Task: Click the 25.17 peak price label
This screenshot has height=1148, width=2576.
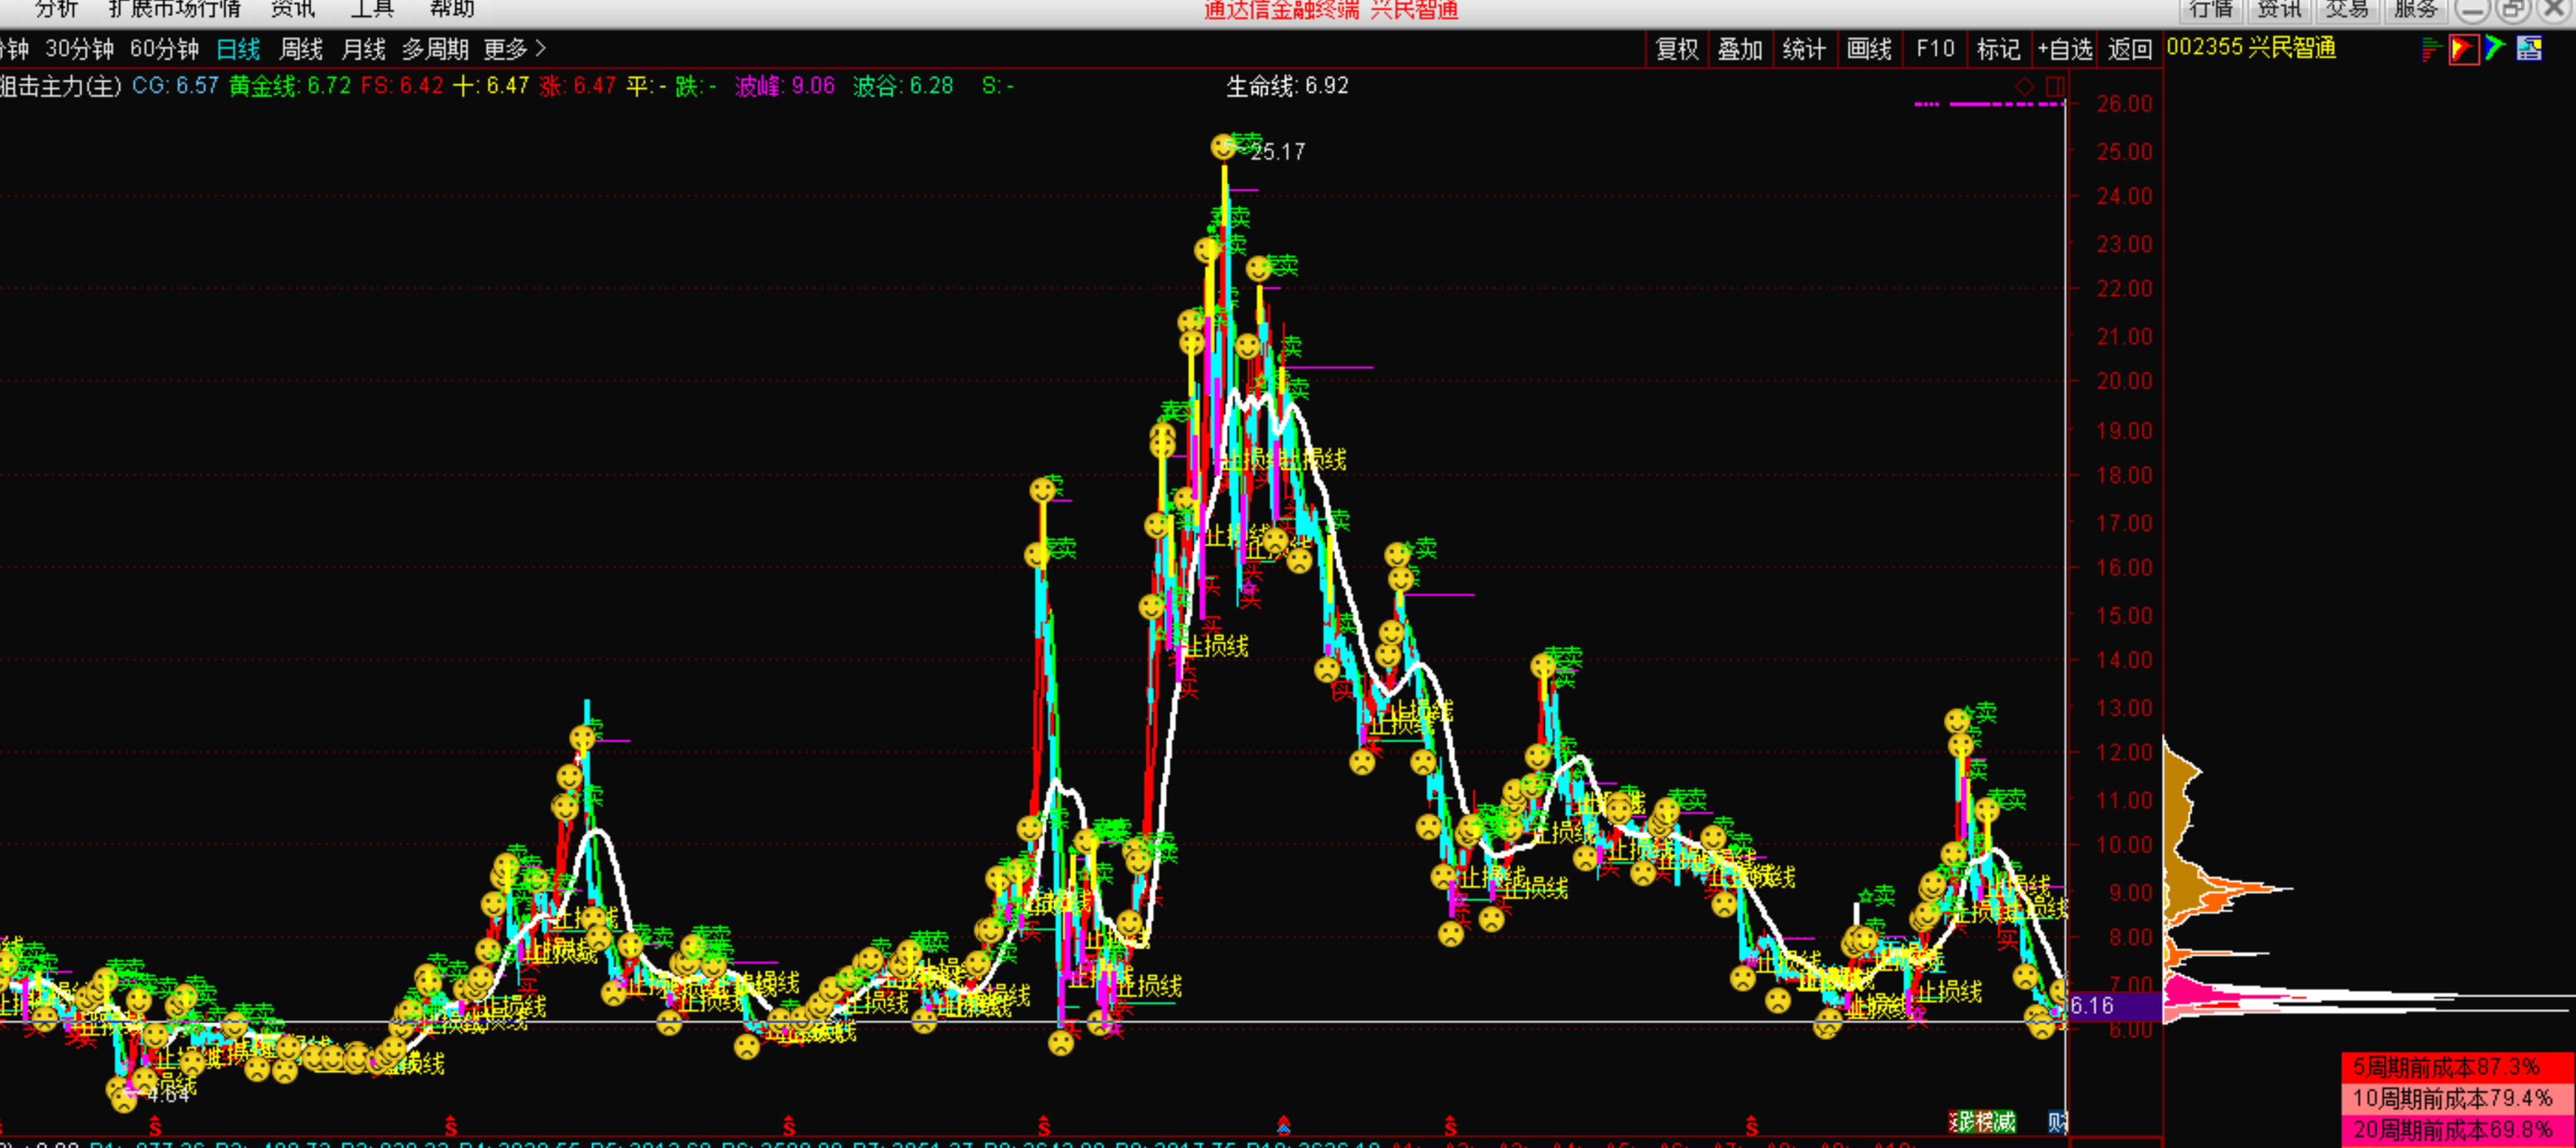Action: tap(1277, 152)
